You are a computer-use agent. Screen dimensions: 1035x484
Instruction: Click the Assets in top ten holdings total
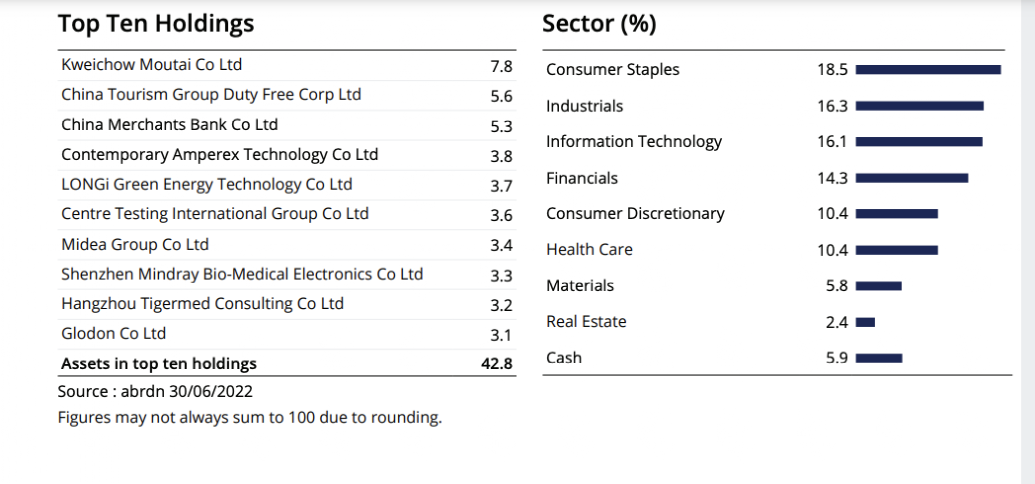159,364
